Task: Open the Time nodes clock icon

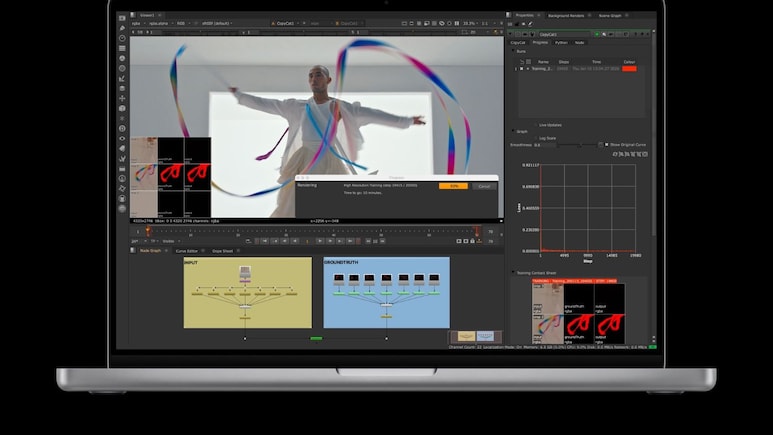Action: tap(122, 38)
